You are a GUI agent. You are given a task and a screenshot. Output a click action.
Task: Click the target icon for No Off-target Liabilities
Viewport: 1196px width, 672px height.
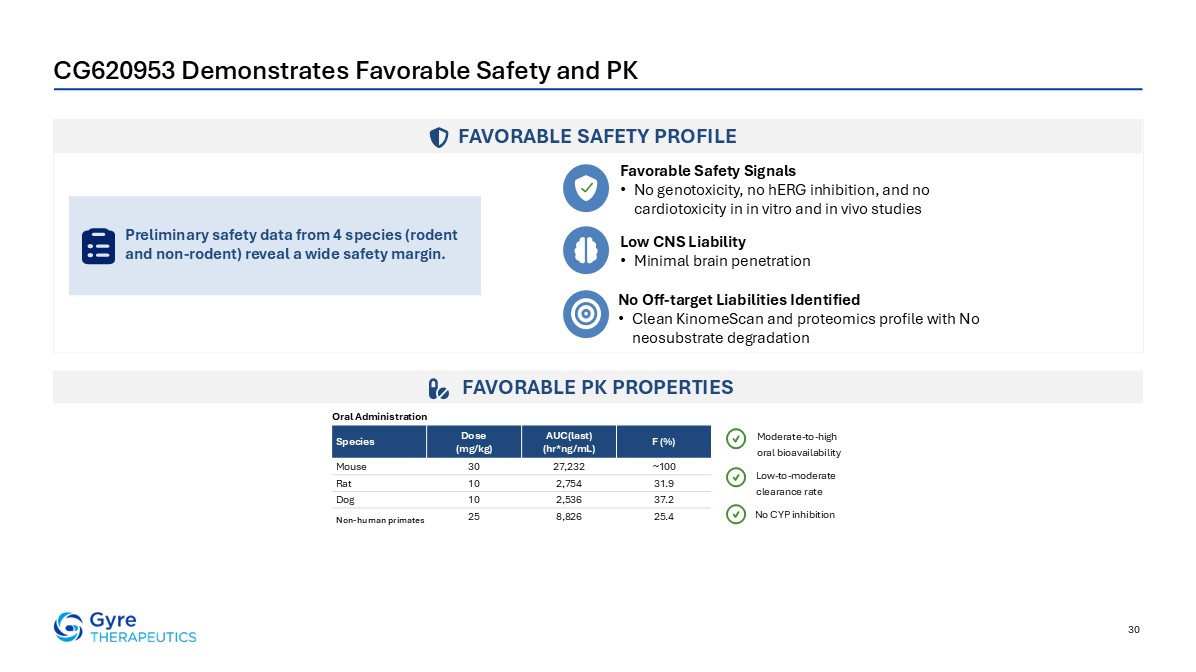(586, 313)
